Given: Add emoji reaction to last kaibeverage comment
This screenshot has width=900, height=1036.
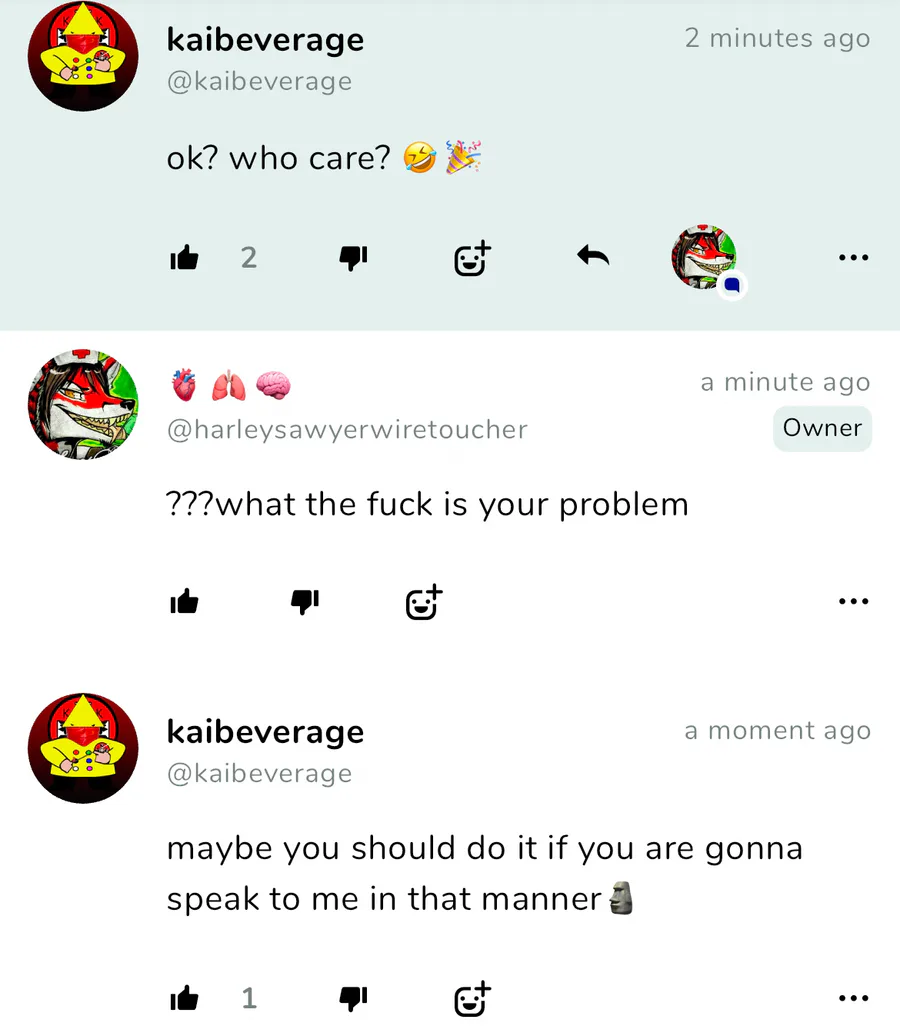Looking at the screenshot, I should (472, 998).
